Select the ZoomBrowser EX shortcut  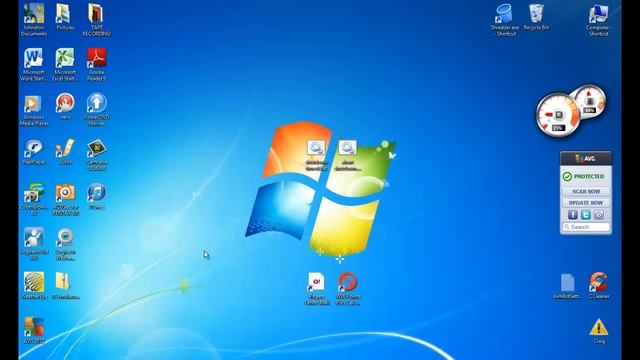33,200
